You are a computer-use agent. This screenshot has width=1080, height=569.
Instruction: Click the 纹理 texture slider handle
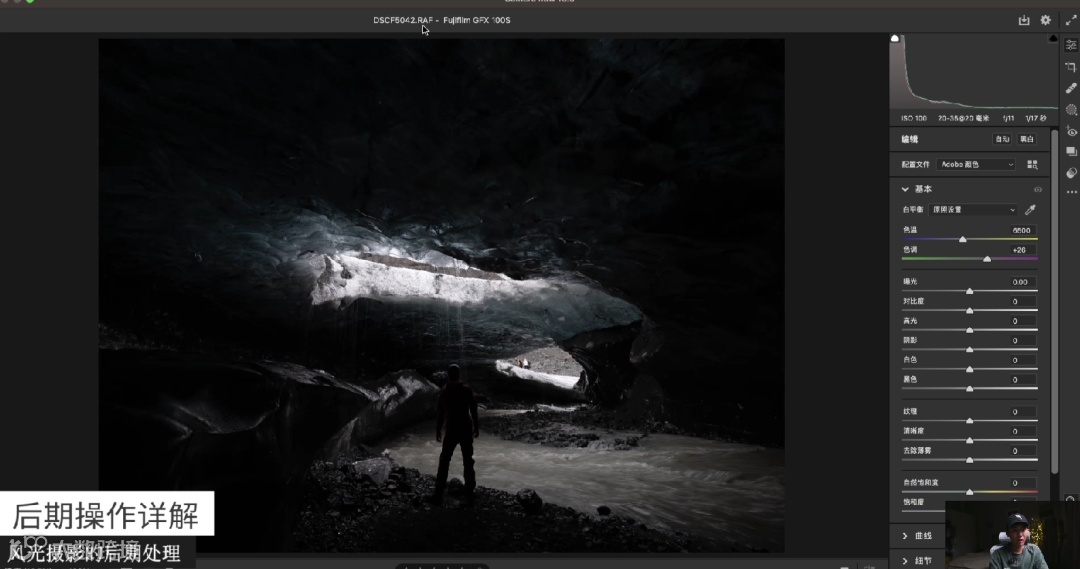coord(970,420)
